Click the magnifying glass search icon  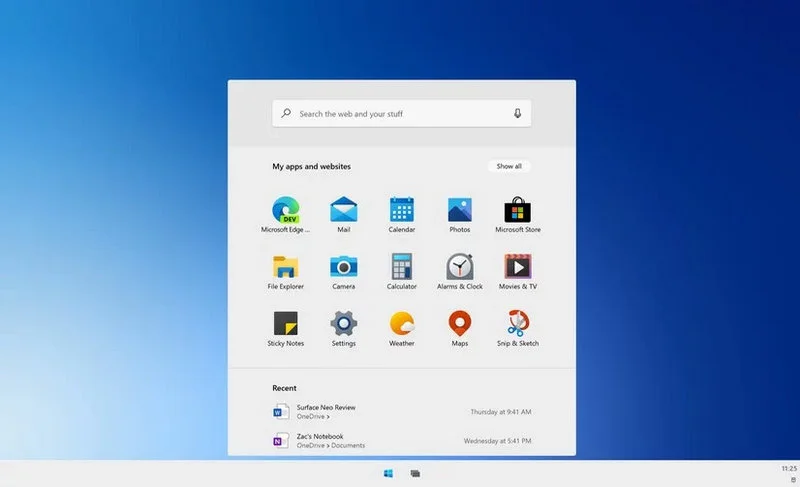click(x=286, y=113)
